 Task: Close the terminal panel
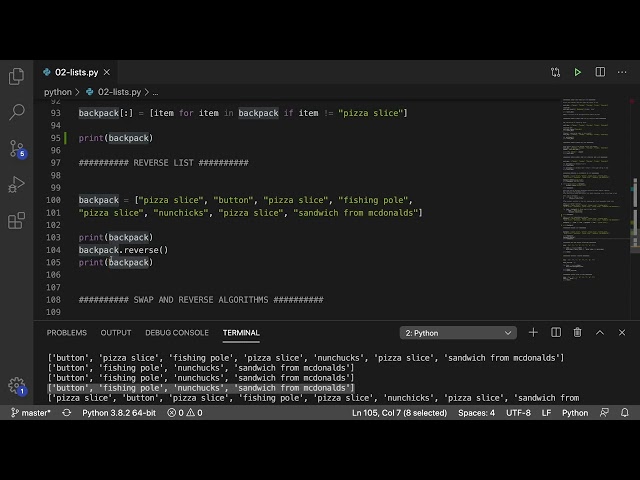[622, 333]
